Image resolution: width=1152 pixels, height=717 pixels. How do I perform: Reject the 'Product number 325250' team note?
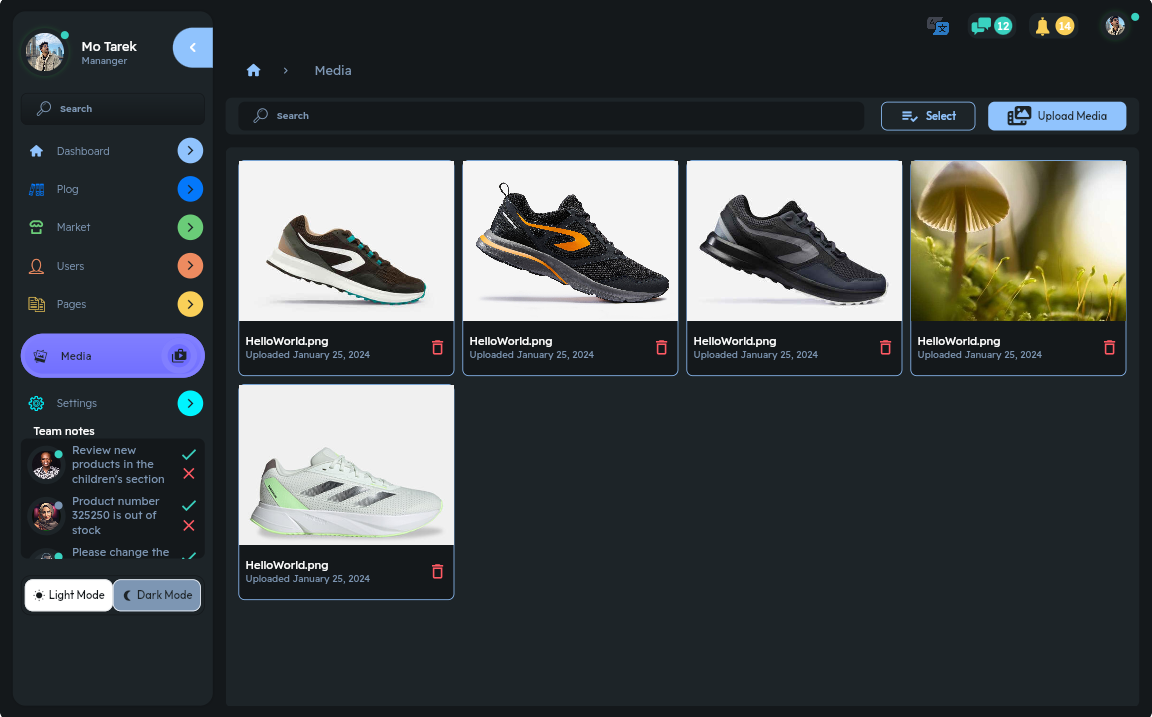click(189, 526)
